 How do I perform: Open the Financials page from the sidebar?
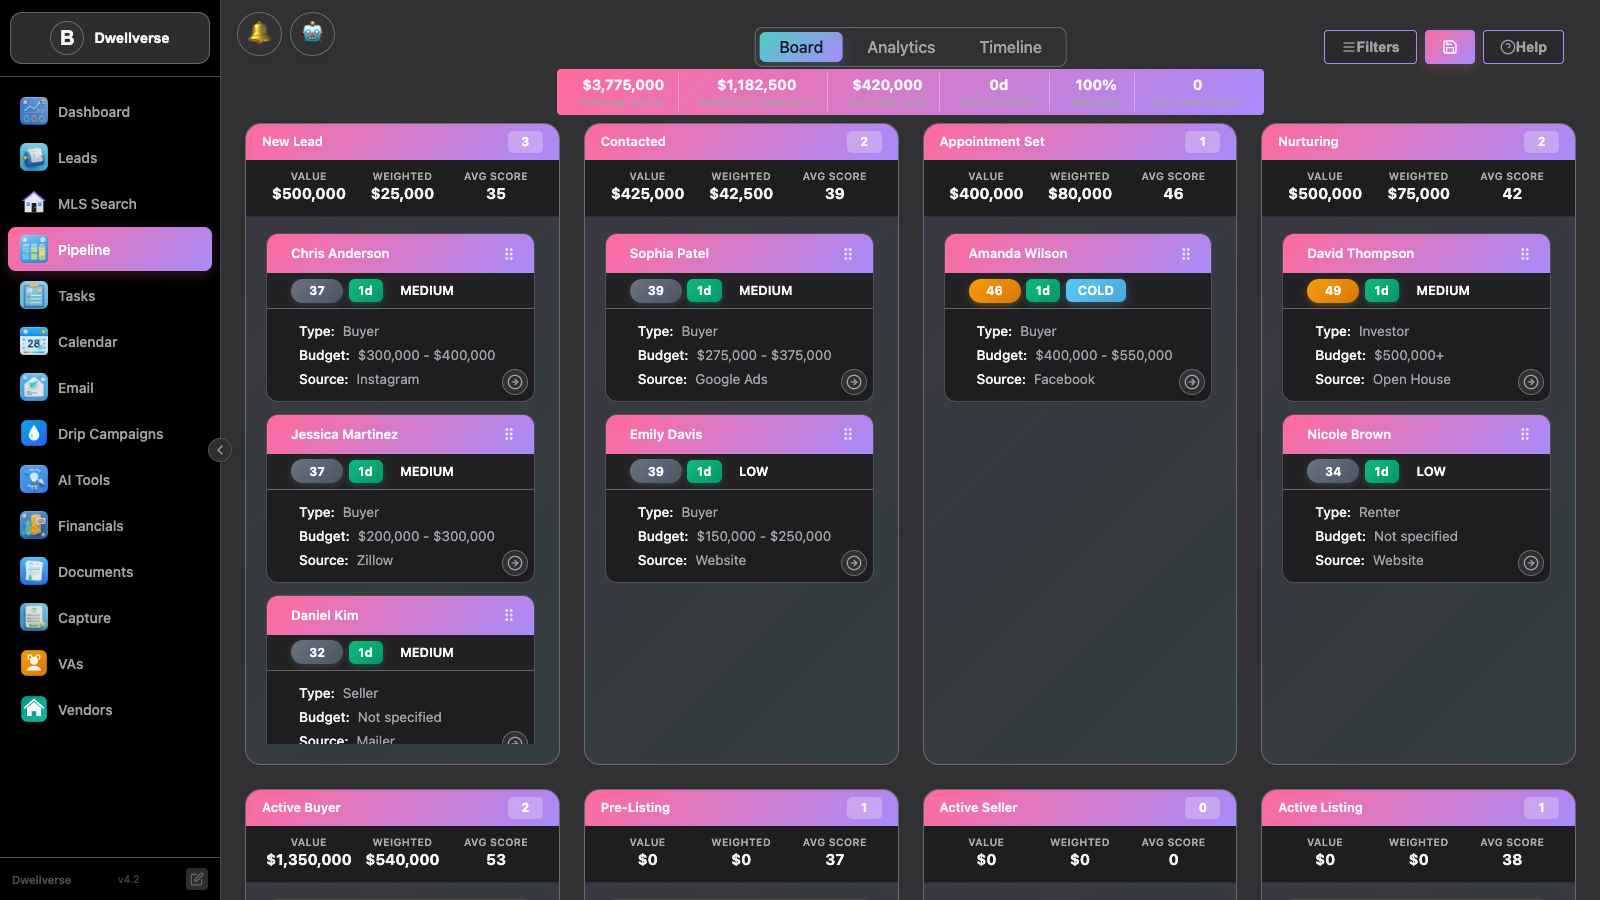110,526
